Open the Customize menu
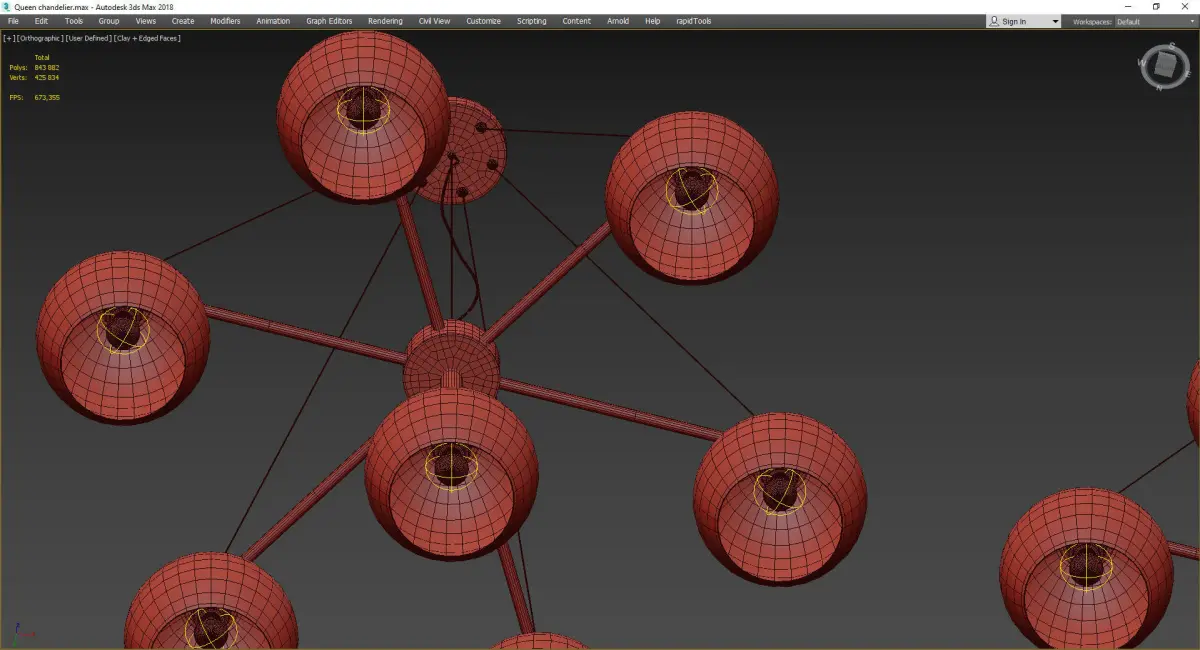Viewport: 1200px width, 650px height. coord(483,21)
